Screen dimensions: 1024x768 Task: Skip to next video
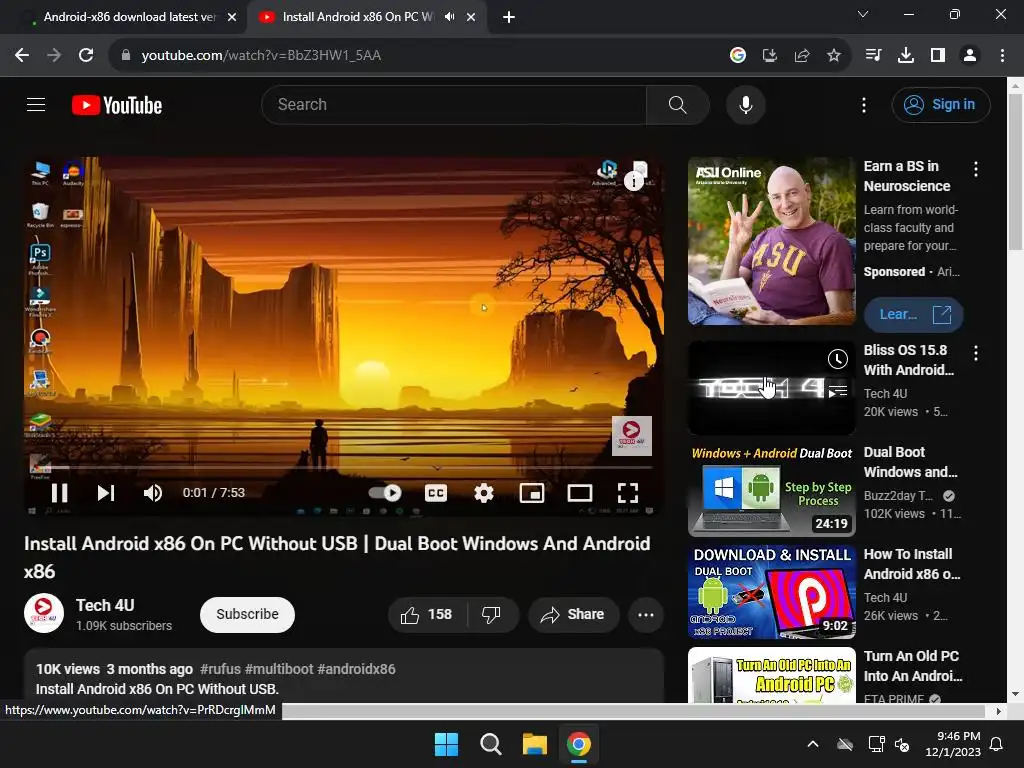point(106,493)
